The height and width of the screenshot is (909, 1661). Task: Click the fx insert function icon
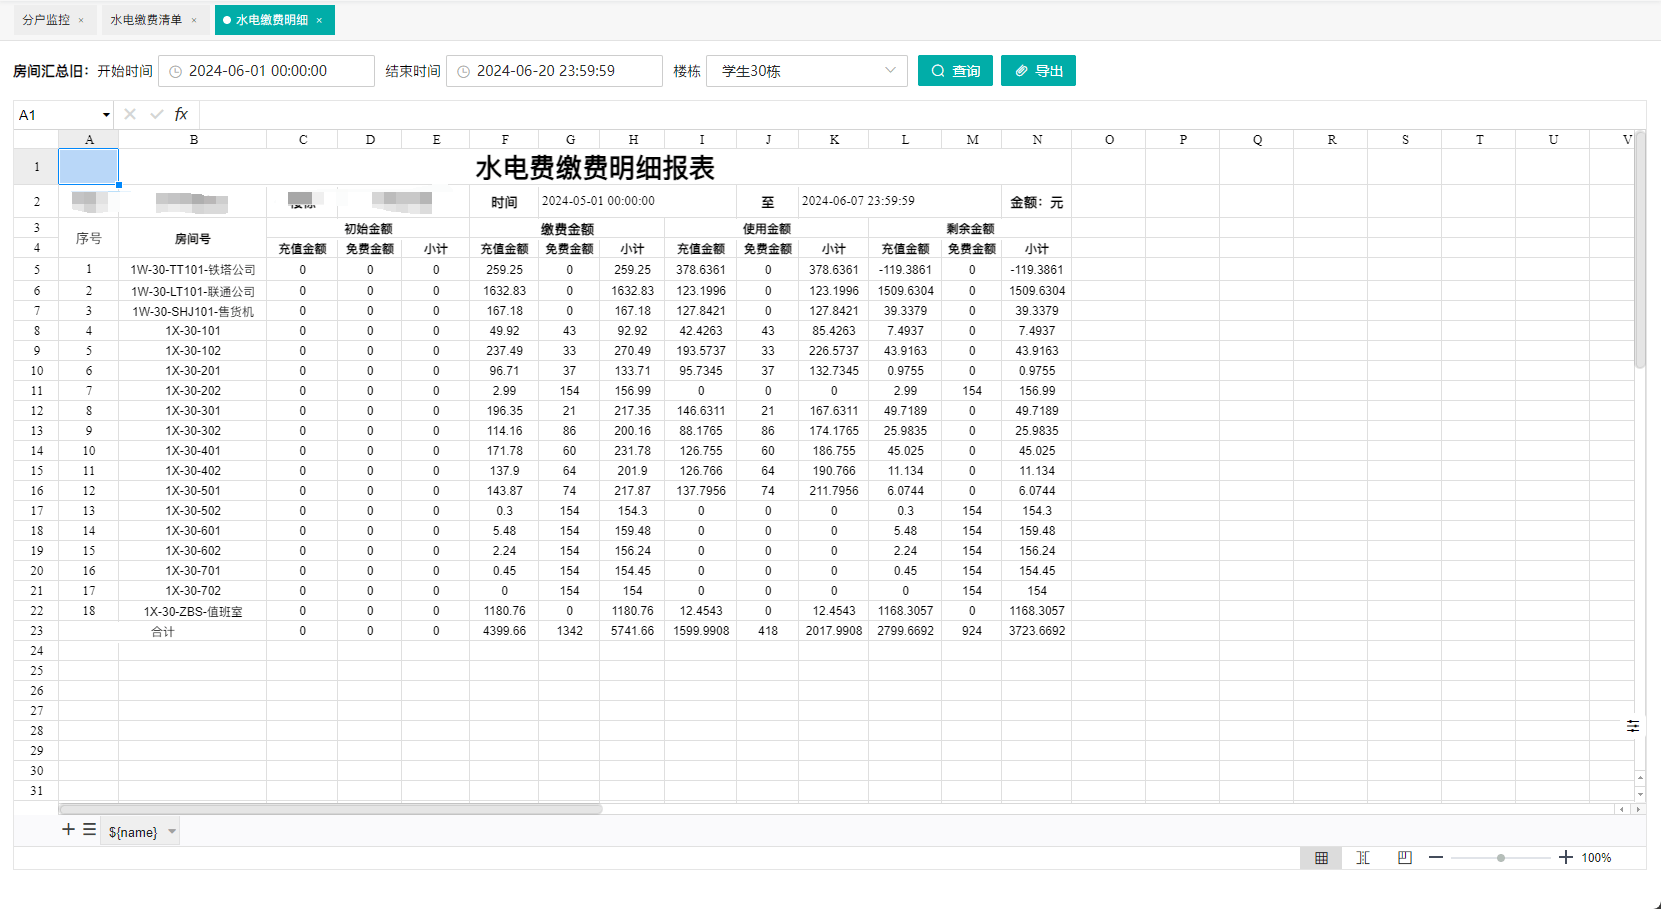tap(181, 114)
